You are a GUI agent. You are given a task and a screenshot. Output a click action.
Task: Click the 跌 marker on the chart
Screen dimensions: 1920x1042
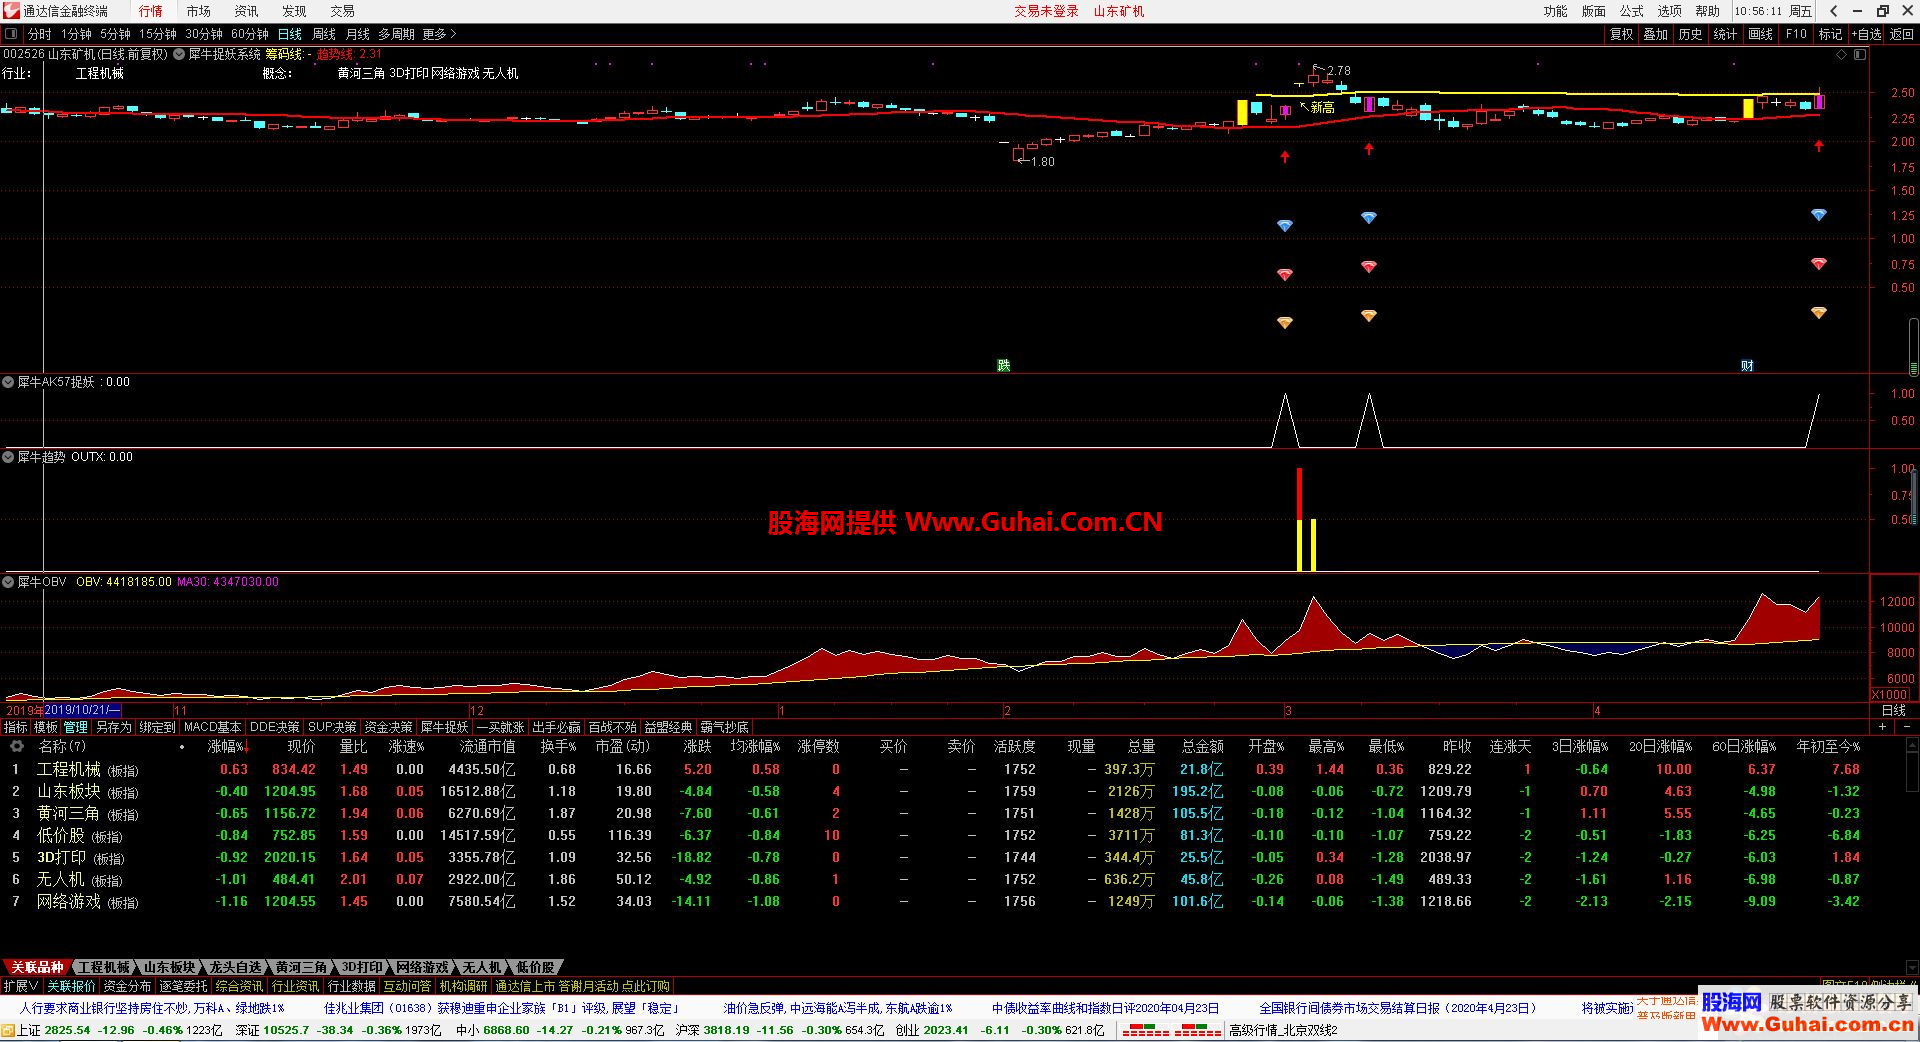1004,366
